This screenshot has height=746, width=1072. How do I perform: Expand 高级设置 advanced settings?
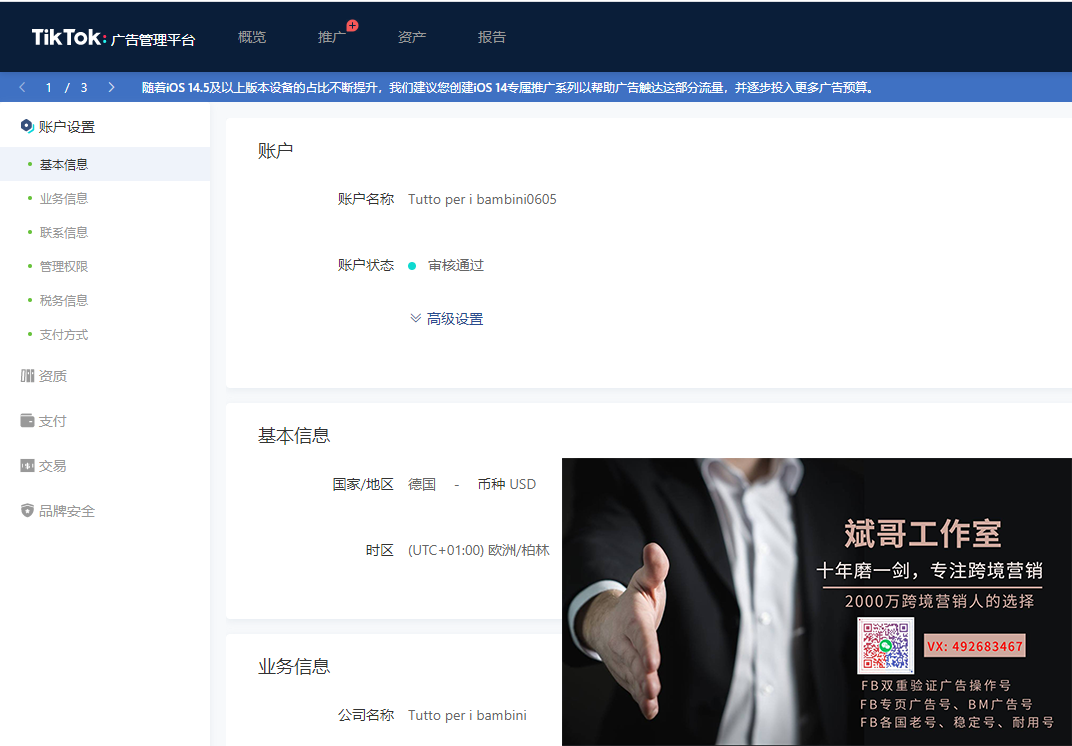click(447, 319)
